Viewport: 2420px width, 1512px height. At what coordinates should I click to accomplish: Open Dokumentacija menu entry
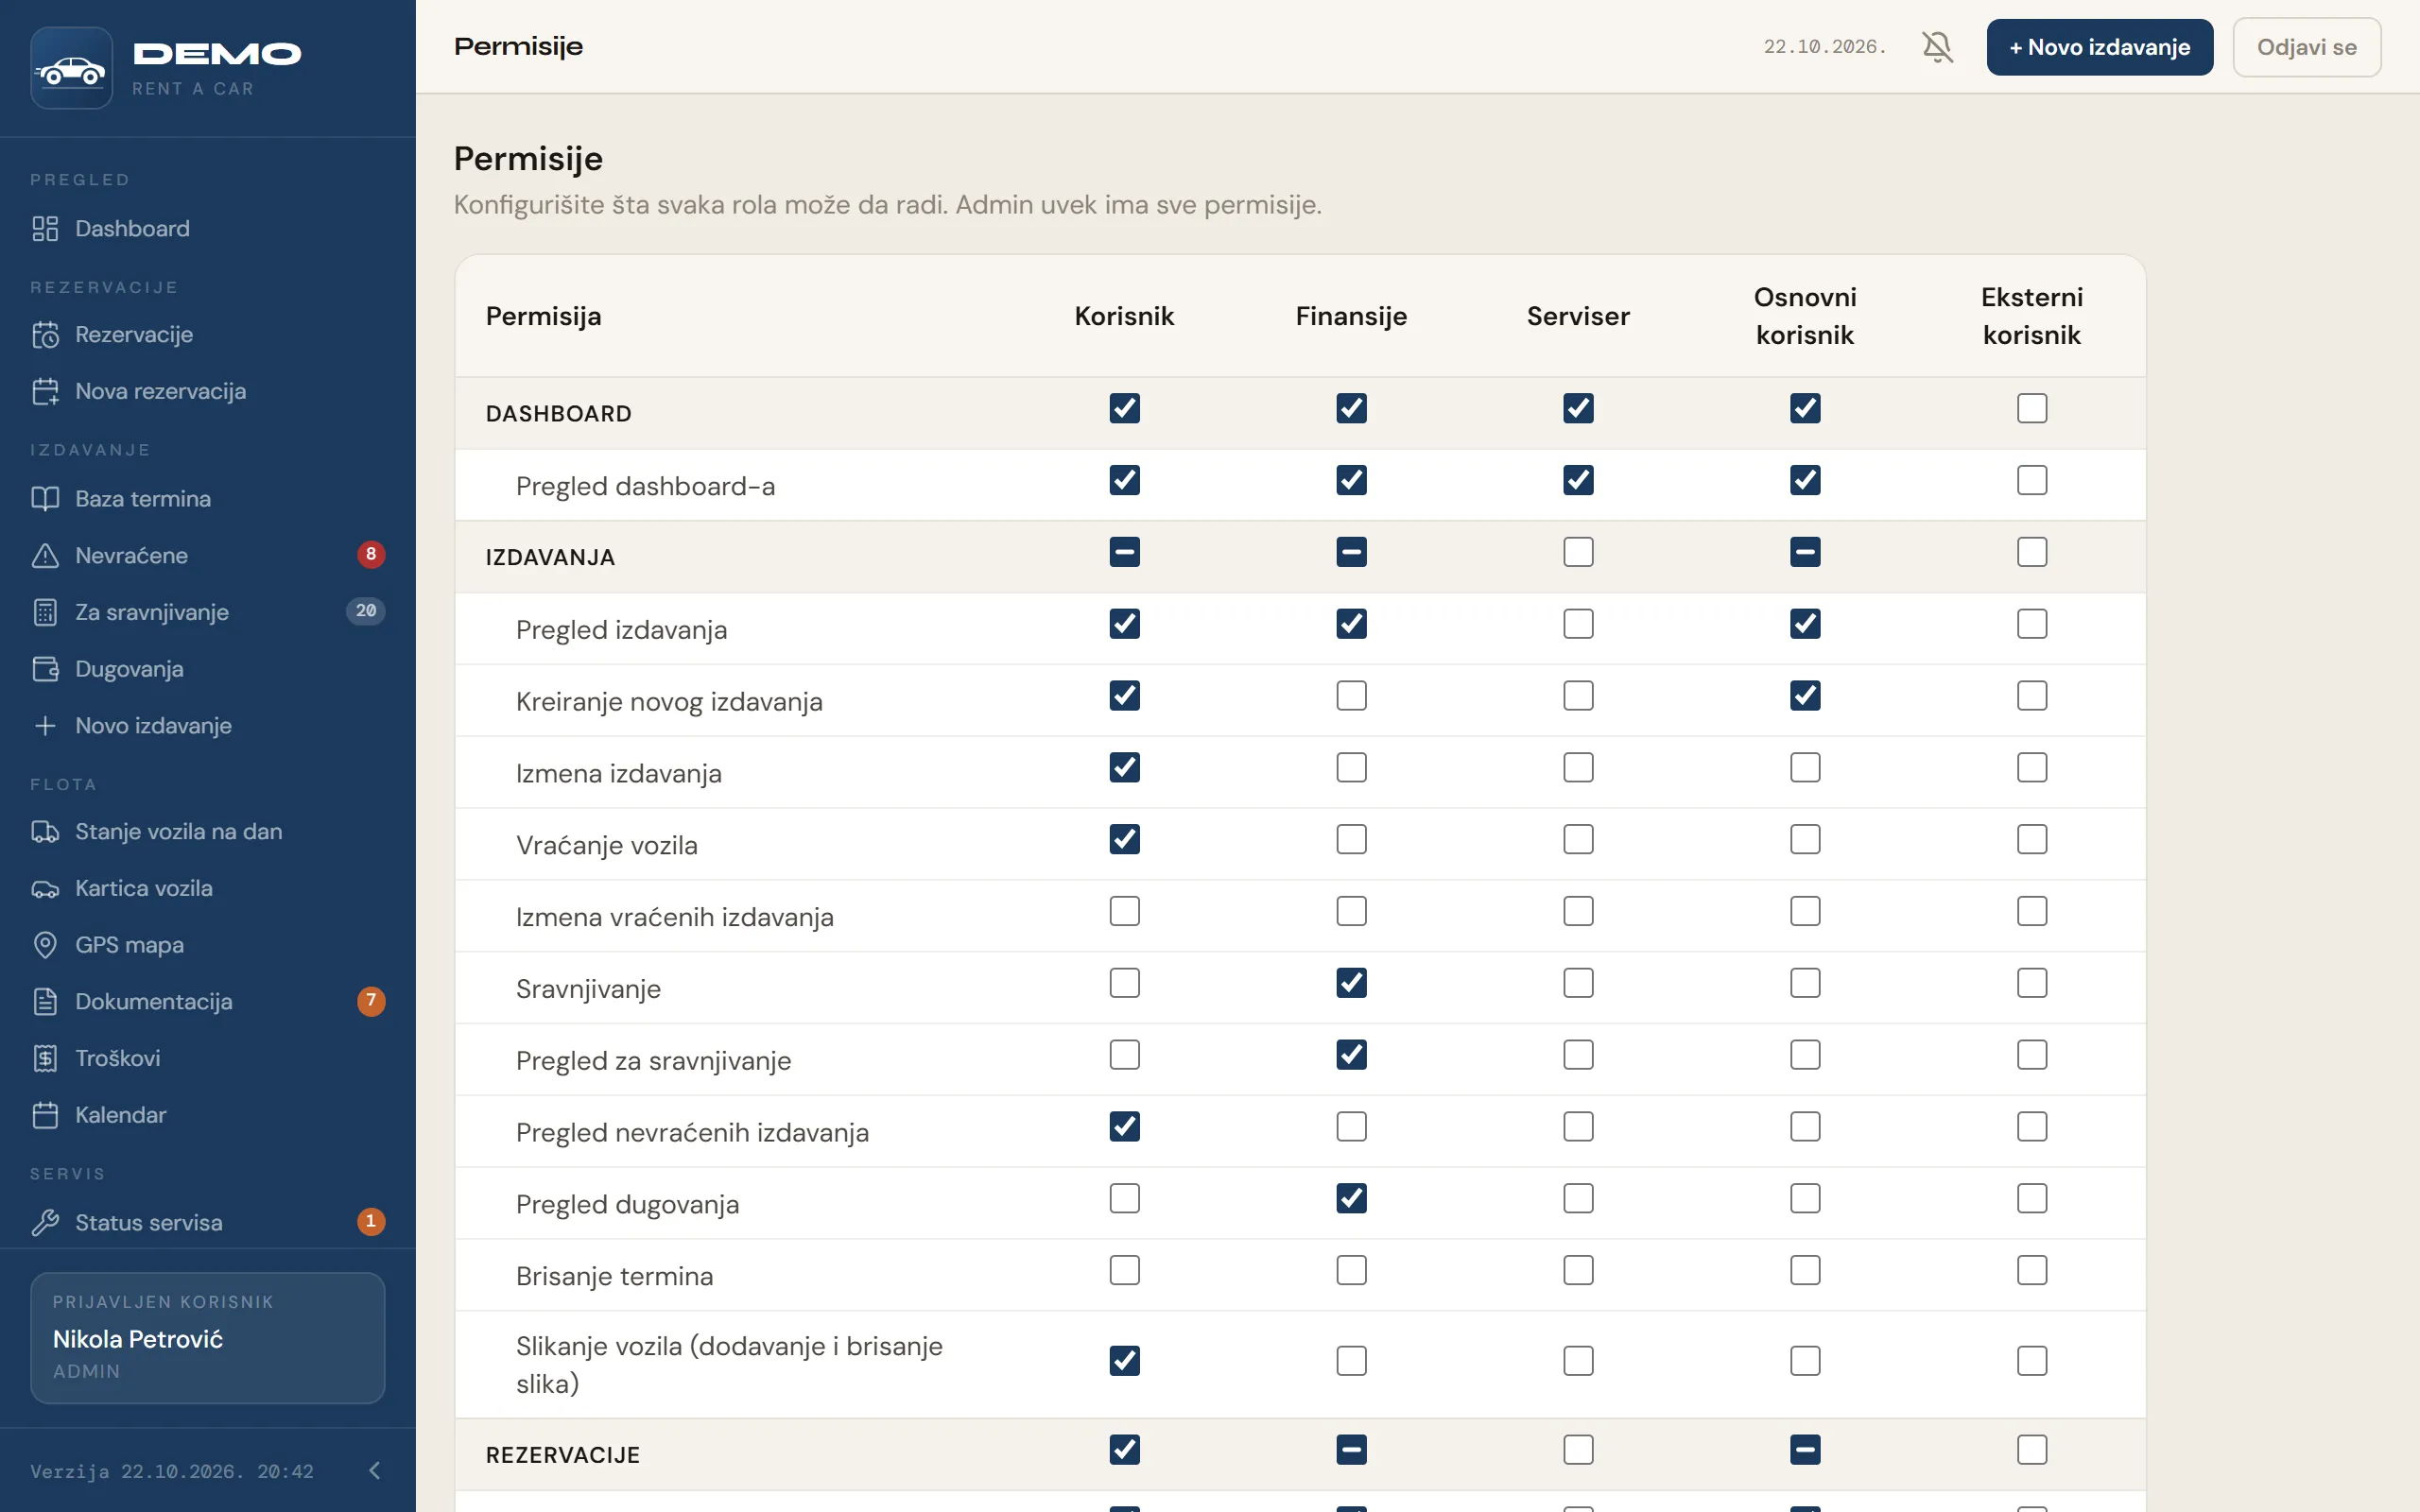tap(207, 1001)
